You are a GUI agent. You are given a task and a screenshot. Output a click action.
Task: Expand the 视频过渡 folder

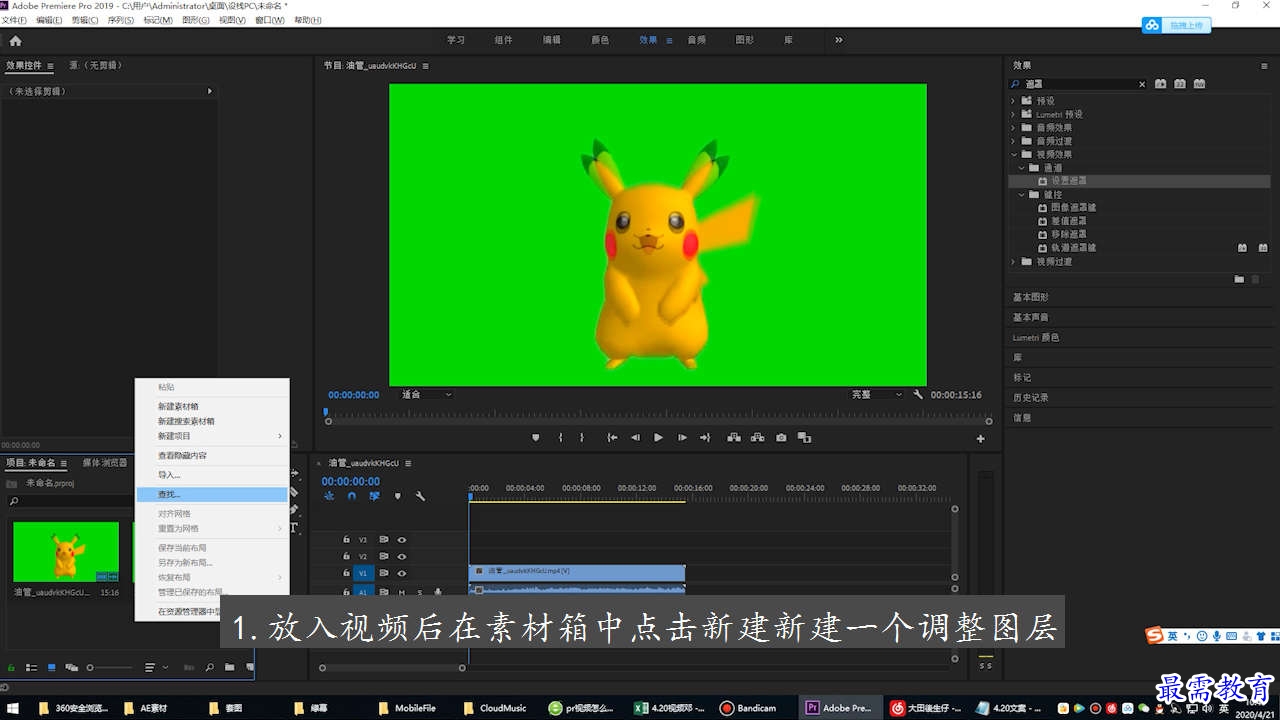(1012, 261)
